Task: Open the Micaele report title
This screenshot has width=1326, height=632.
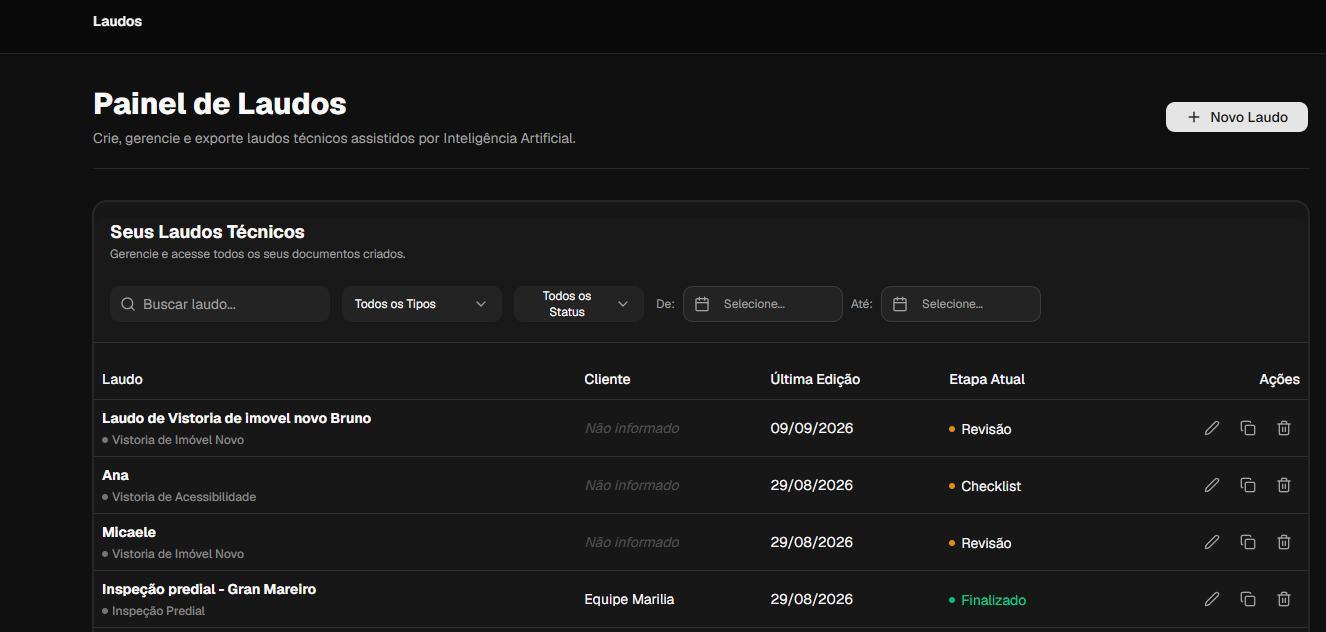Action: point(129,532)
